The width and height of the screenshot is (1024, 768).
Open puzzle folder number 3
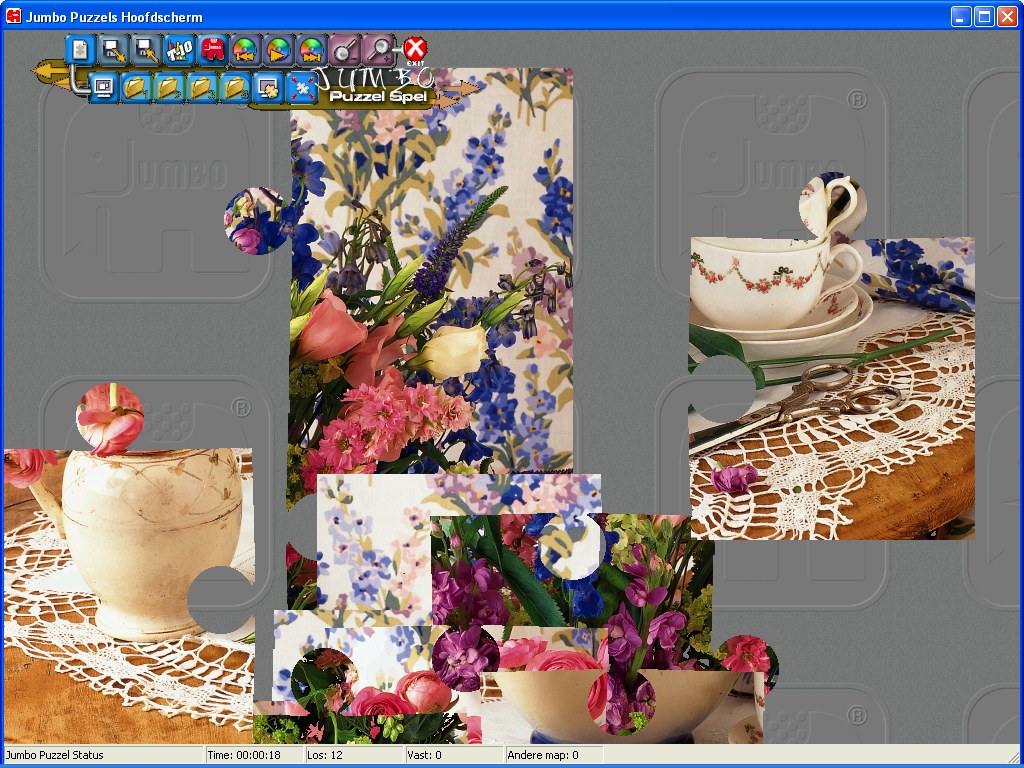(203, 88)
